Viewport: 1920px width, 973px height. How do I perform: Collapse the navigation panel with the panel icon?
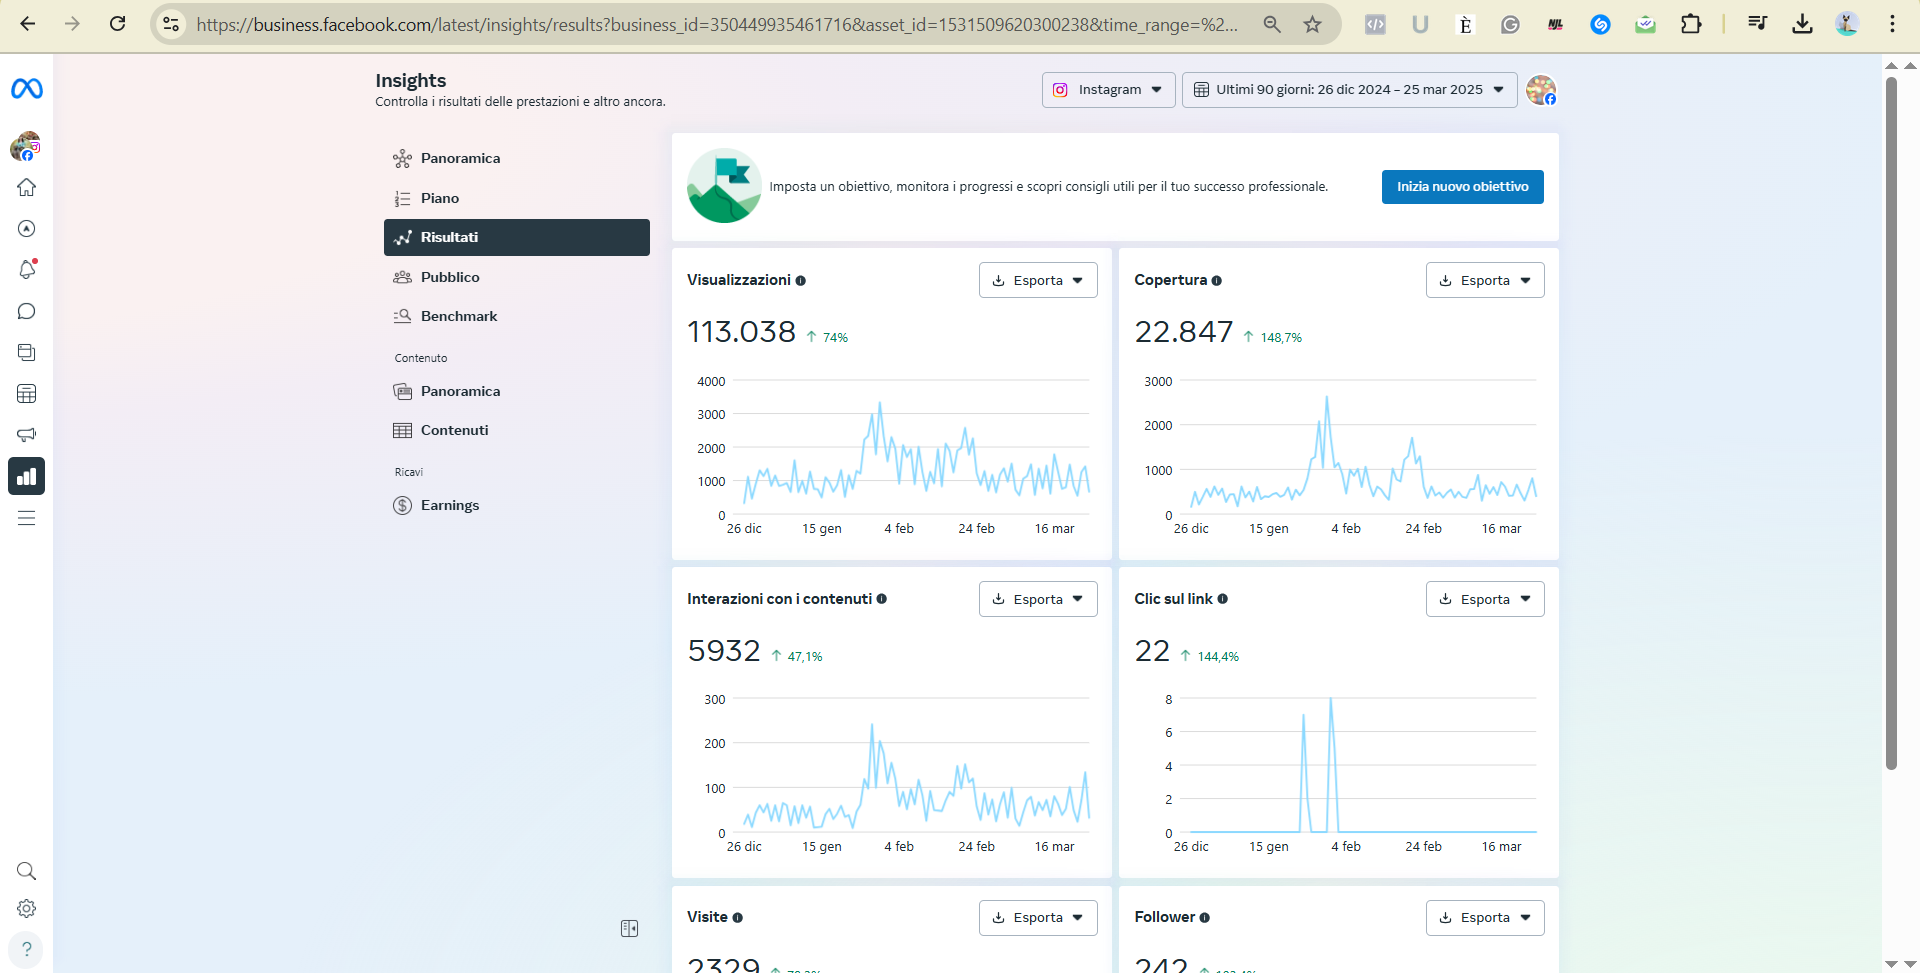click(x=629, y=929)
